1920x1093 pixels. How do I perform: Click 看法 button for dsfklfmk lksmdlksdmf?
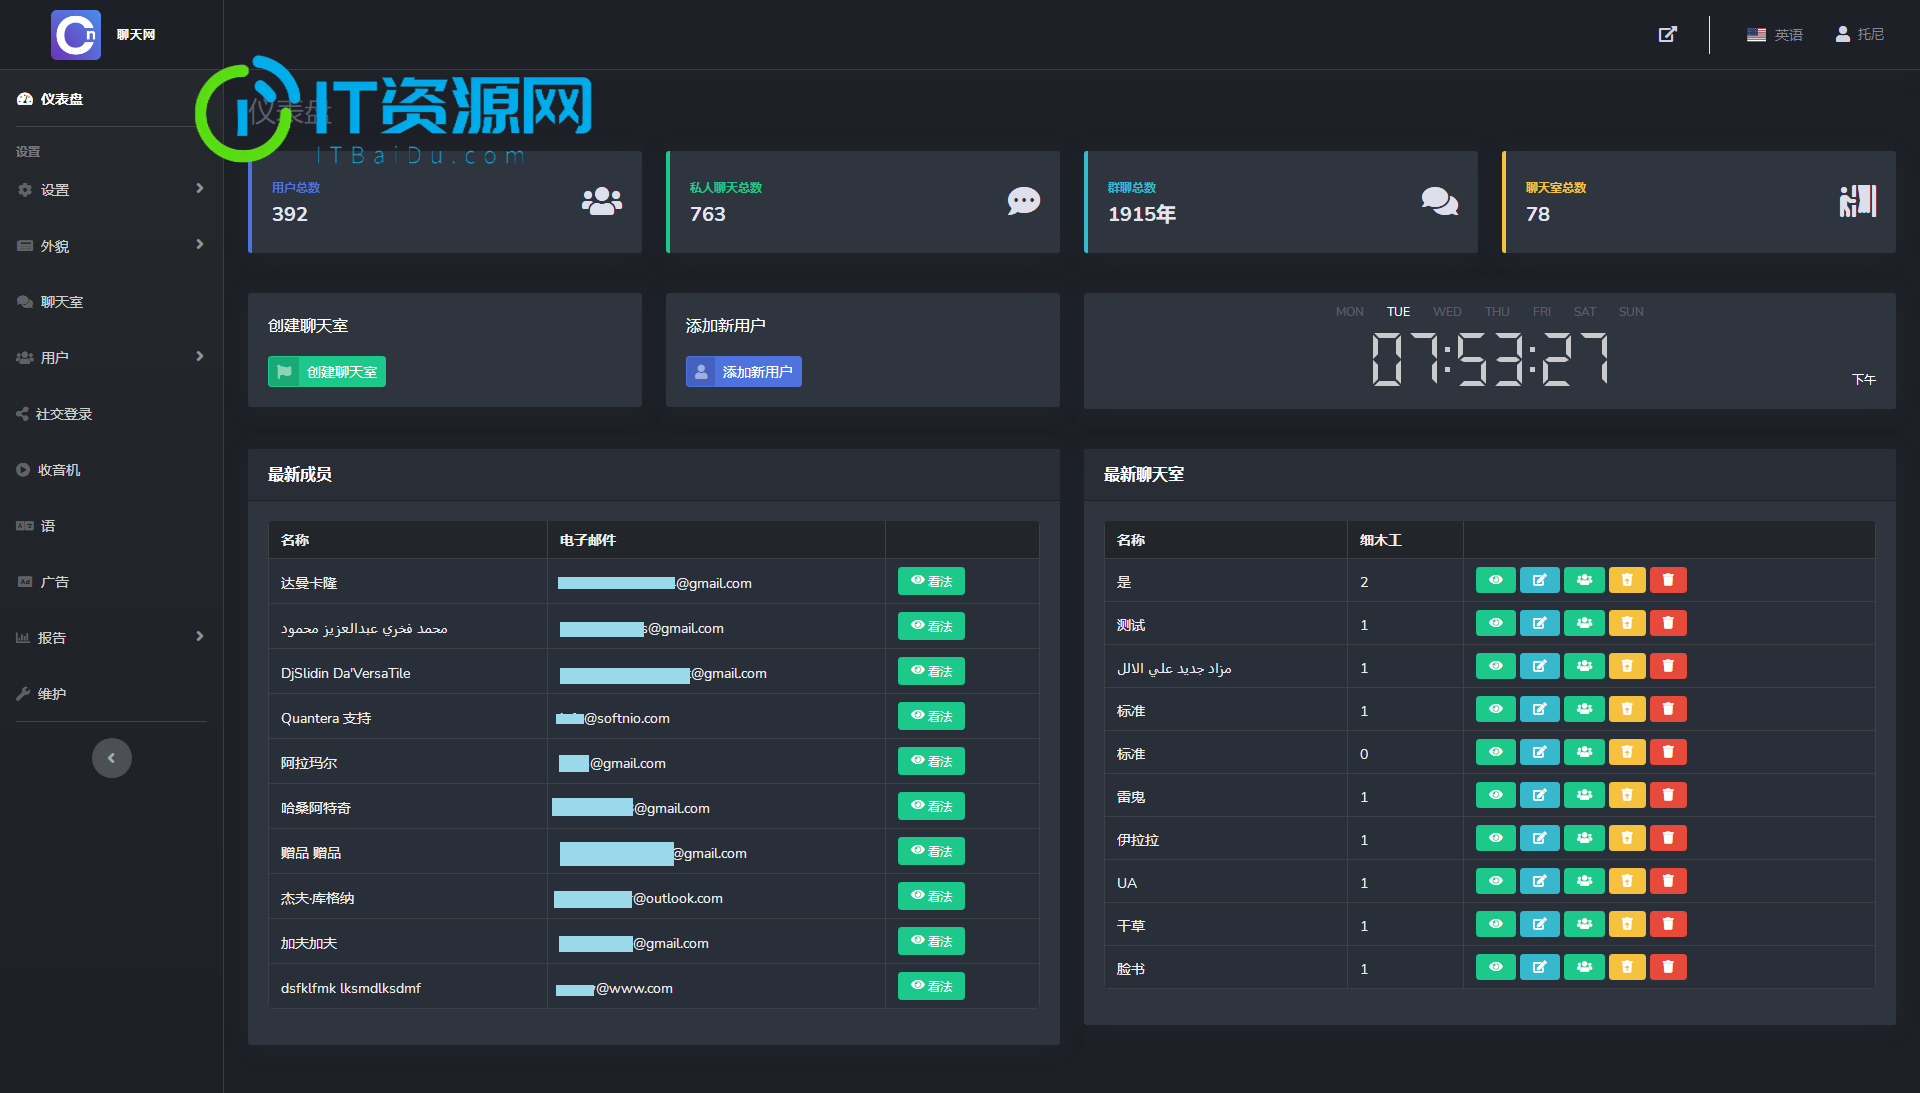click(x=931, y=986)
